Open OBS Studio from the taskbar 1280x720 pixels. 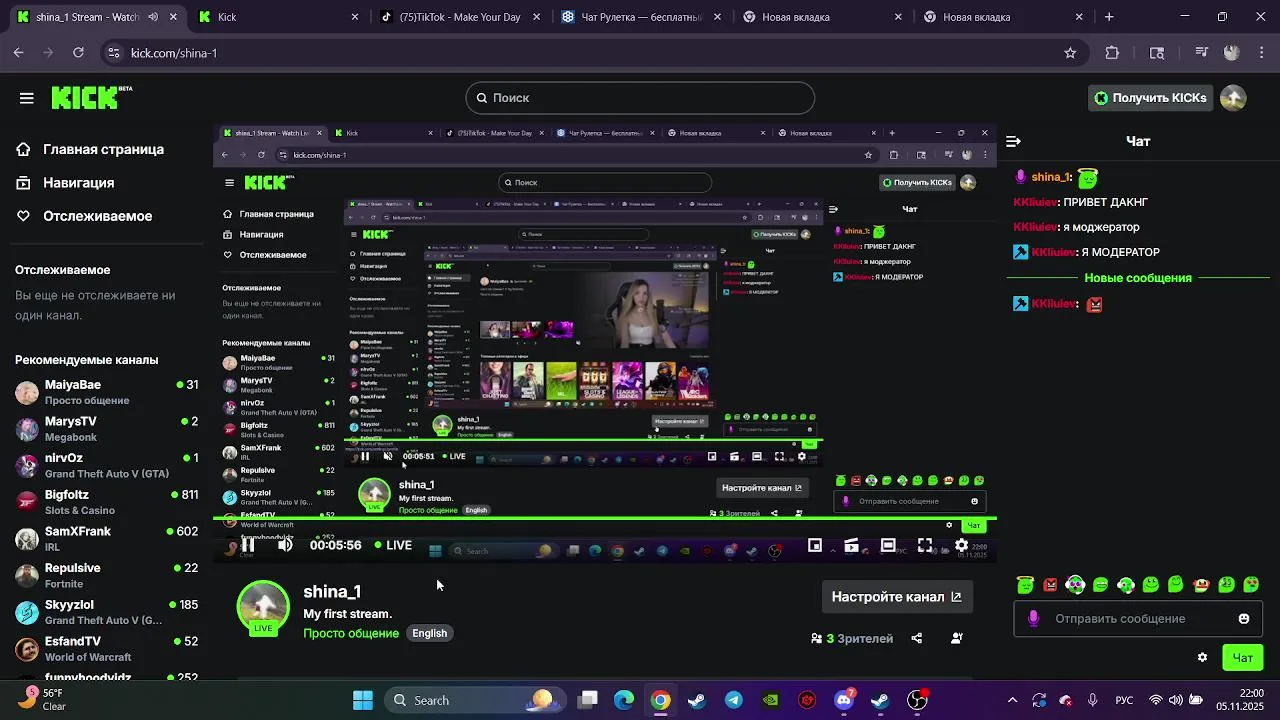pyautogui.click(x=917, y=700)
